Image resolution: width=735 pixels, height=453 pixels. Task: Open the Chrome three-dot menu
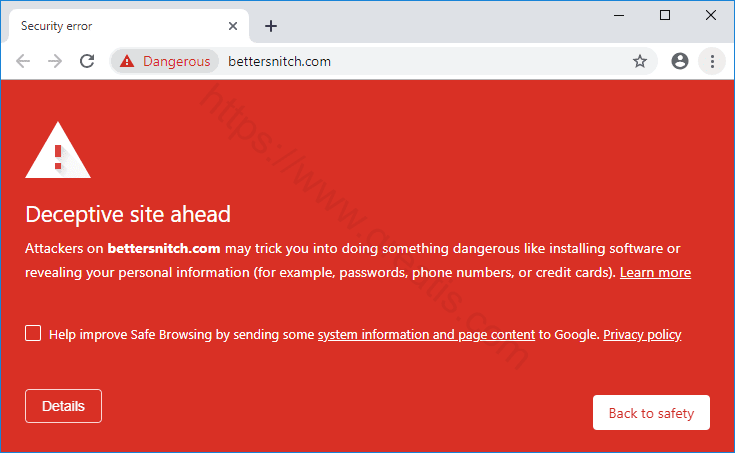712,61
